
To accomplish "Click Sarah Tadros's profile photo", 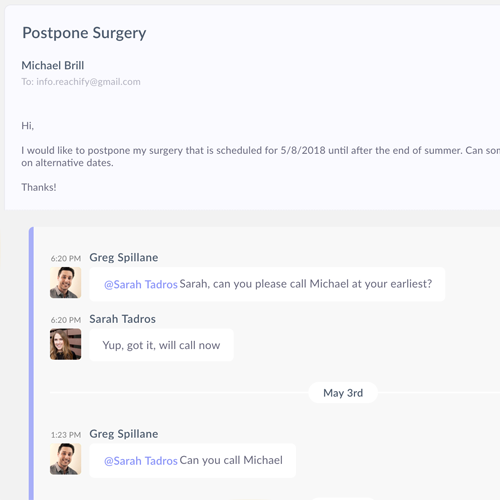I will pos(65,344).
